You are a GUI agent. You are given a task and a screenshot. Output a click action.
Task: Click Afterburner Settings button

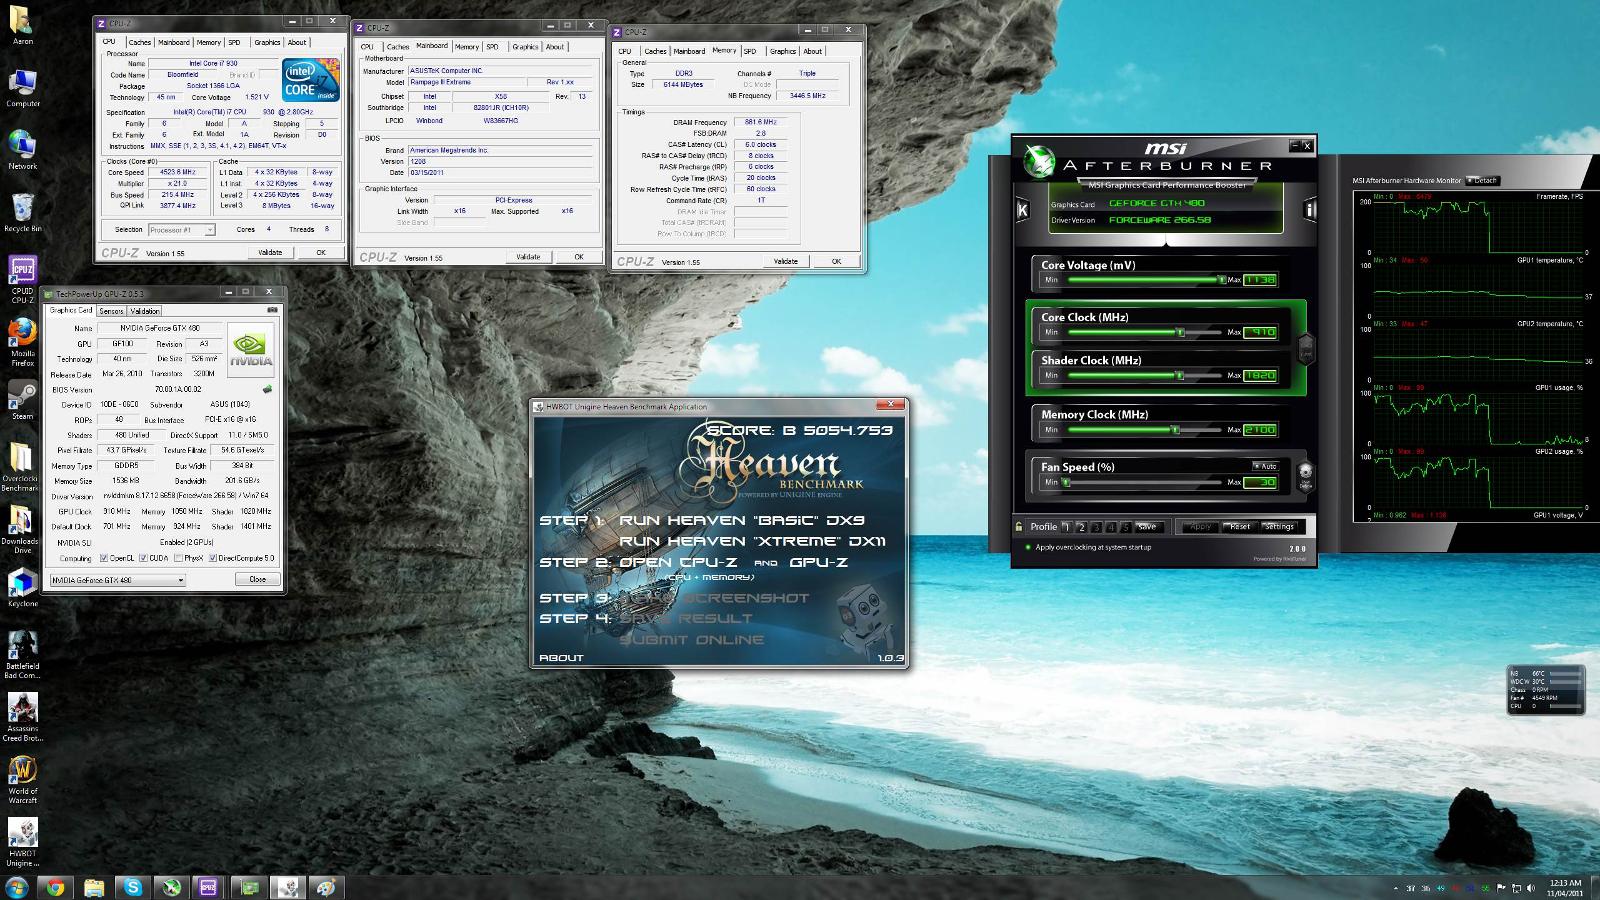click(1279, 527)
